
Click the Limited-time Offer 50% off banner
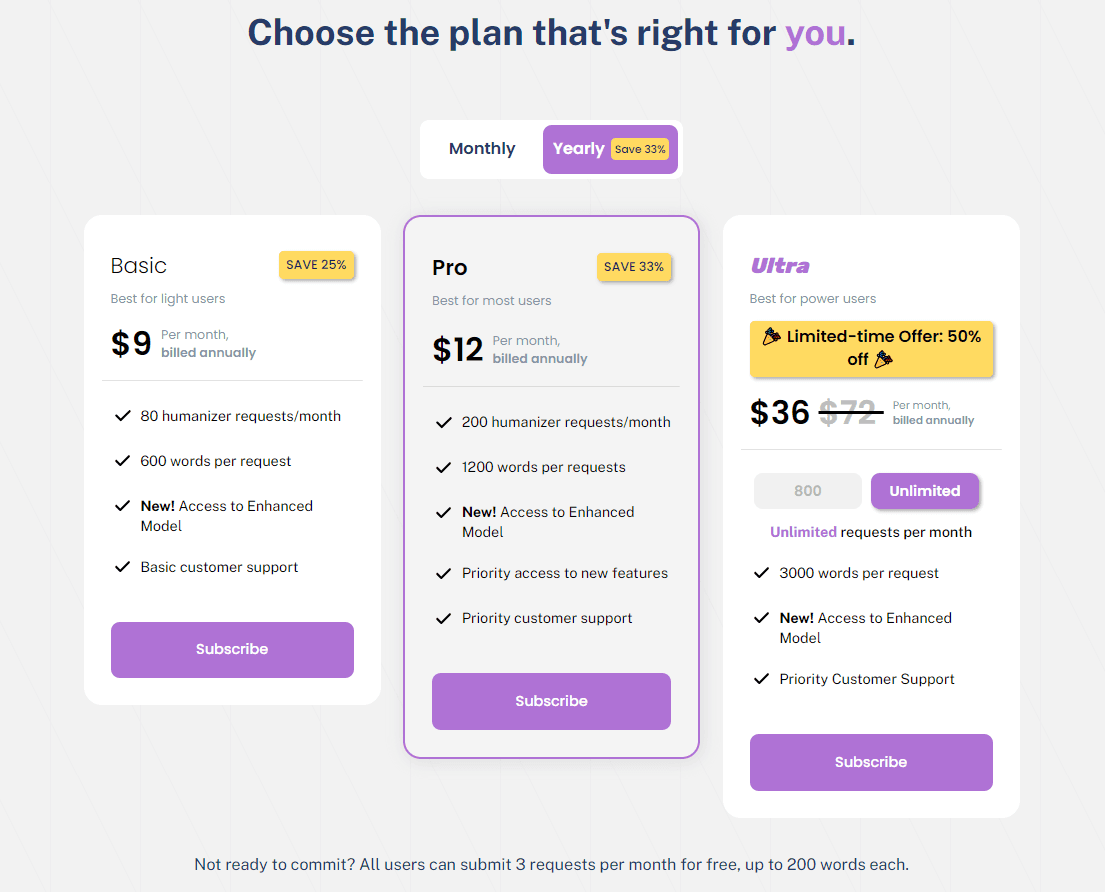point(871,349)
